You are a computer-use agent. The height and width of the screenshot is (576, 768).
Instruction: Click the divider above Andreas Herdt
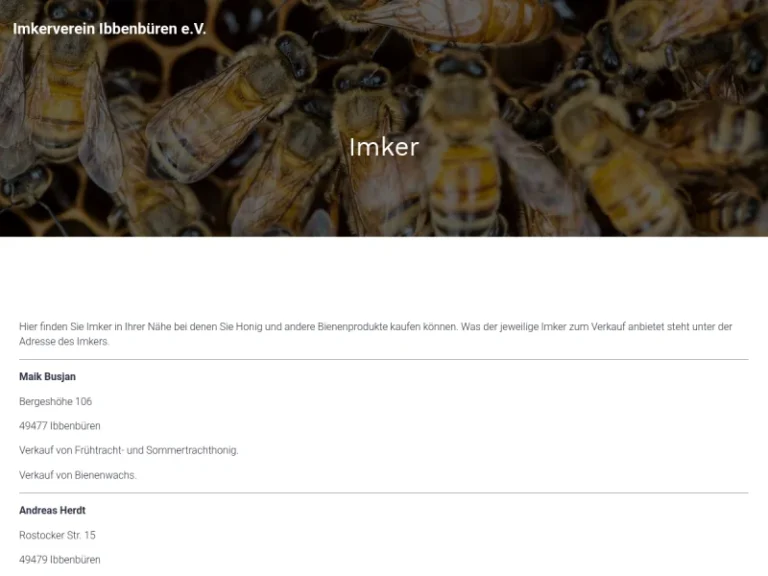point(384,493)
